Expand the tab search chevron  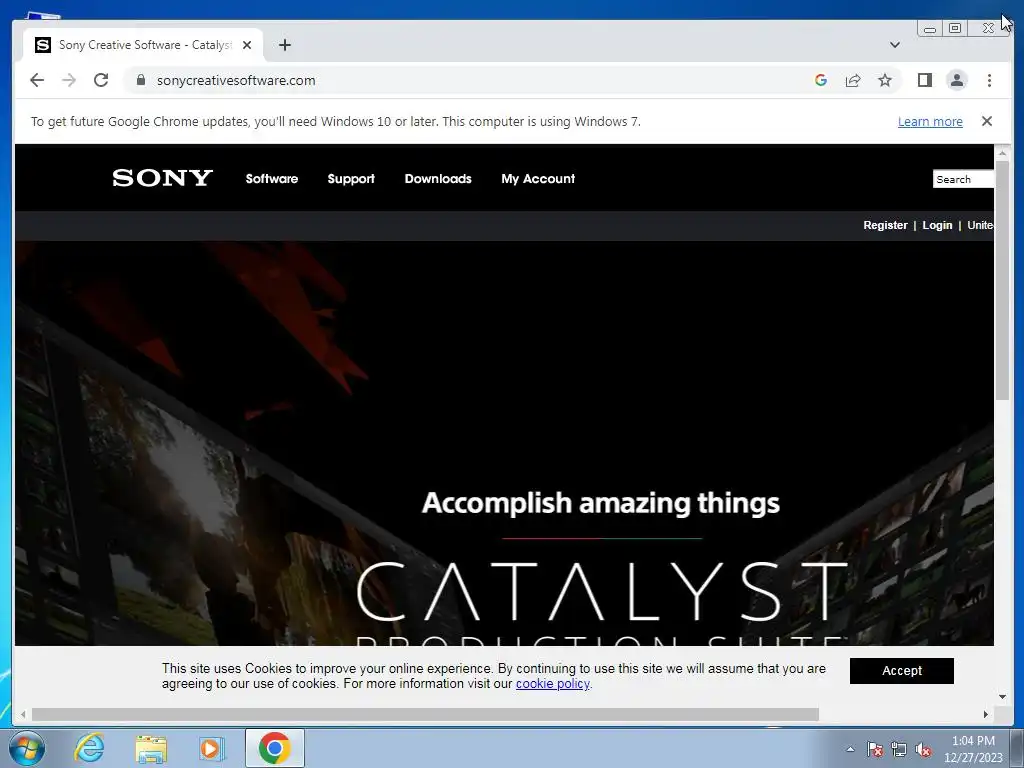pos(895,45)
